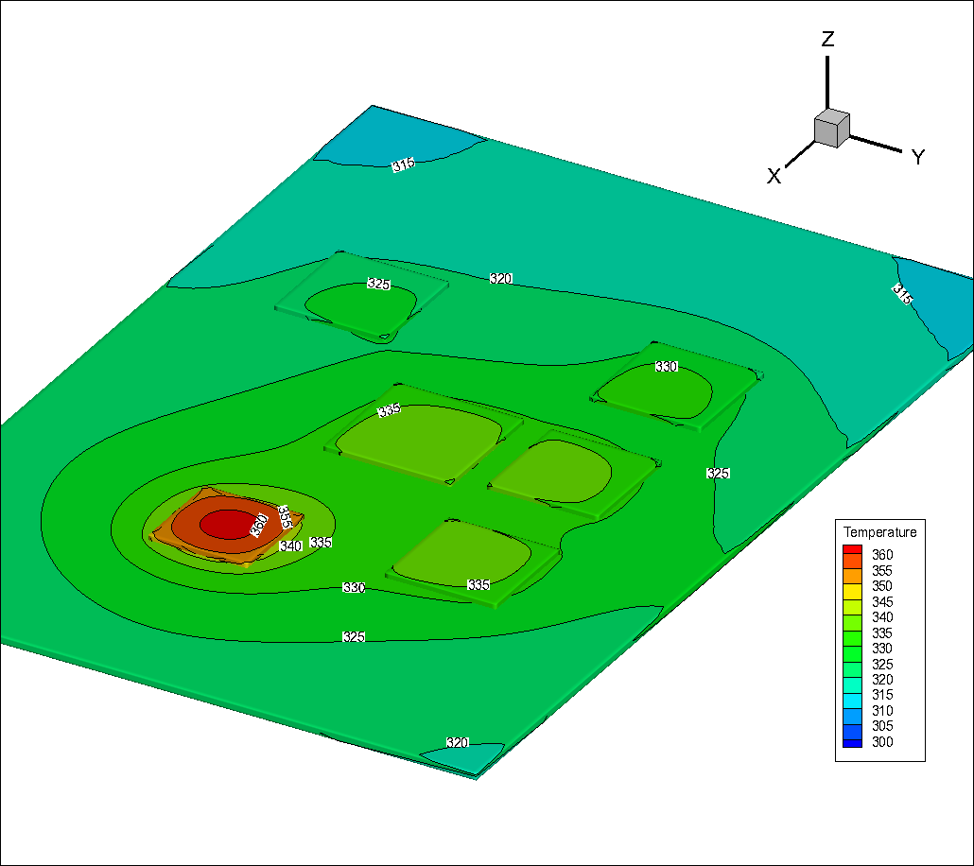Click the 320 label above the chips
The height and width of the screenshot is (866, 974).
[x=501, y=278]
